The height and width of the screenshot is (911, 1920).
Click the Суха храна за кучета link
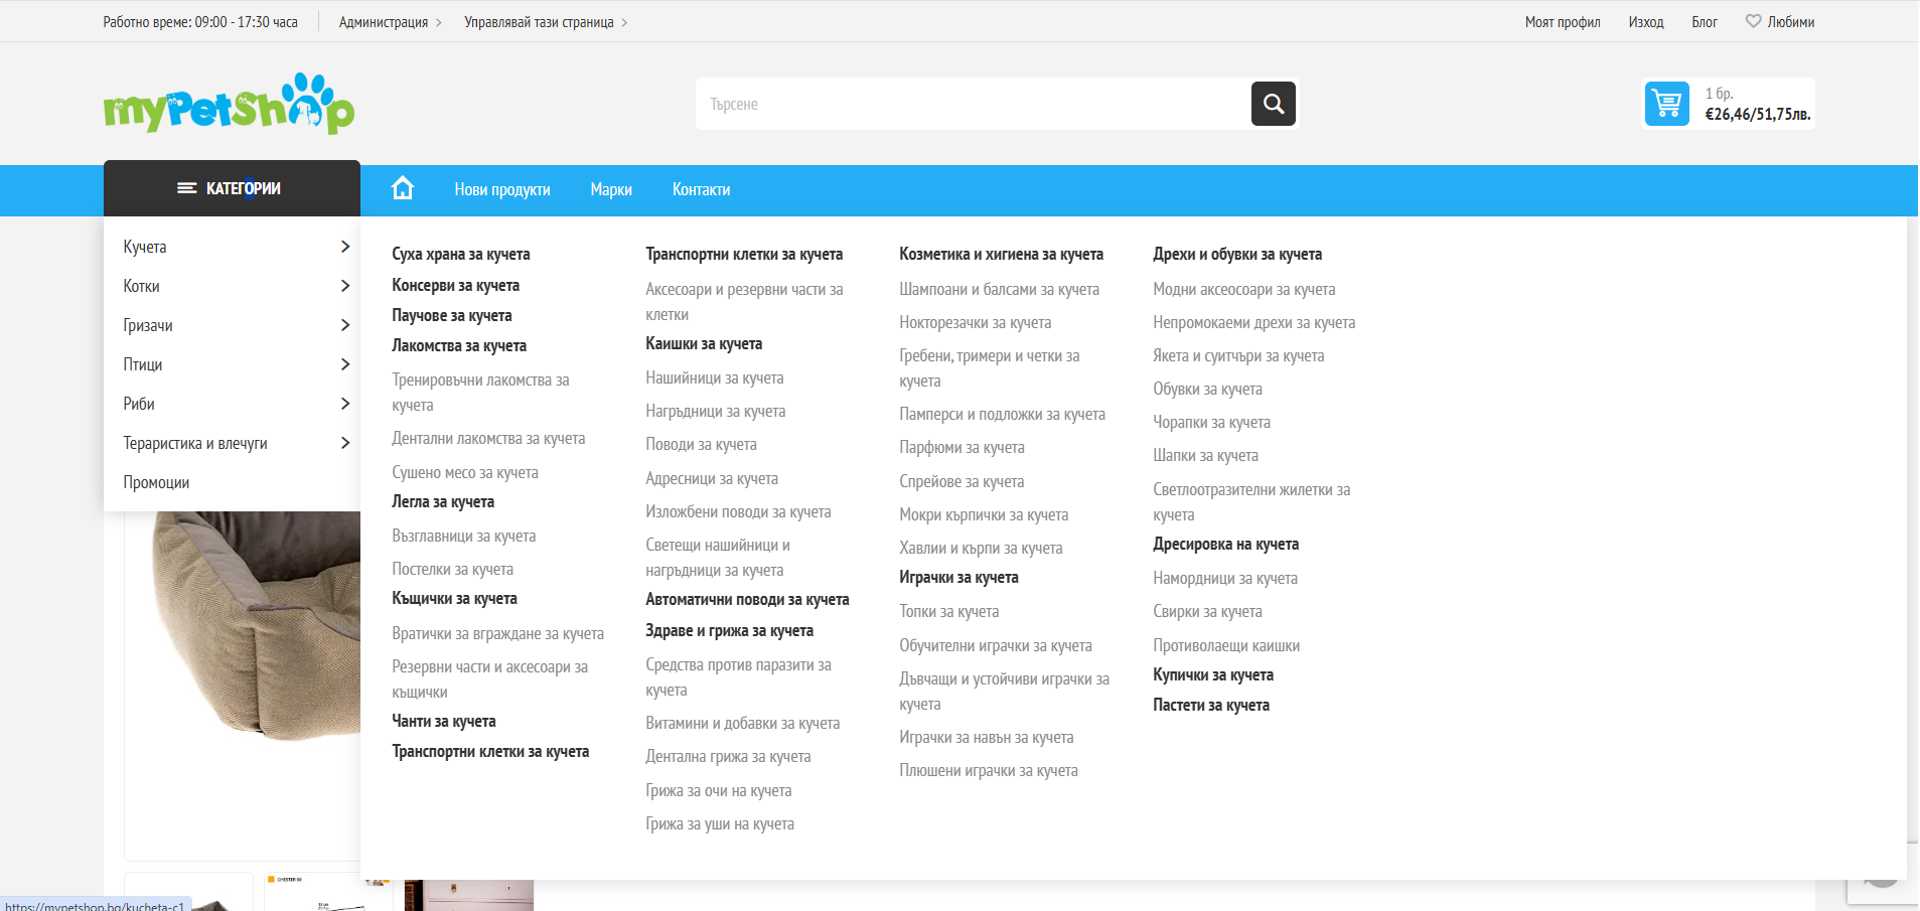(461, 254)
